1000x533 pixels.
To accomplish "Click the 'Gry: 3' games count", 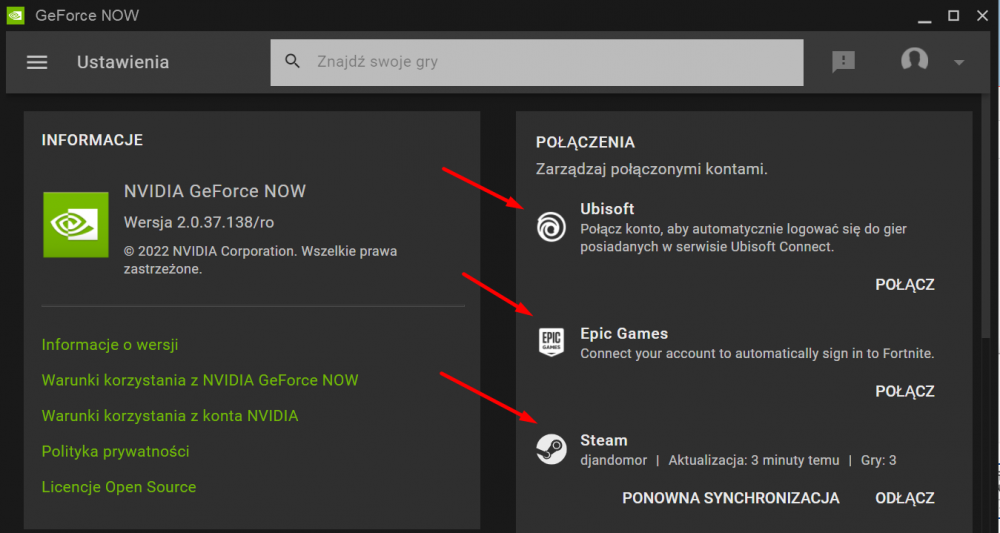I will [879, 460].
